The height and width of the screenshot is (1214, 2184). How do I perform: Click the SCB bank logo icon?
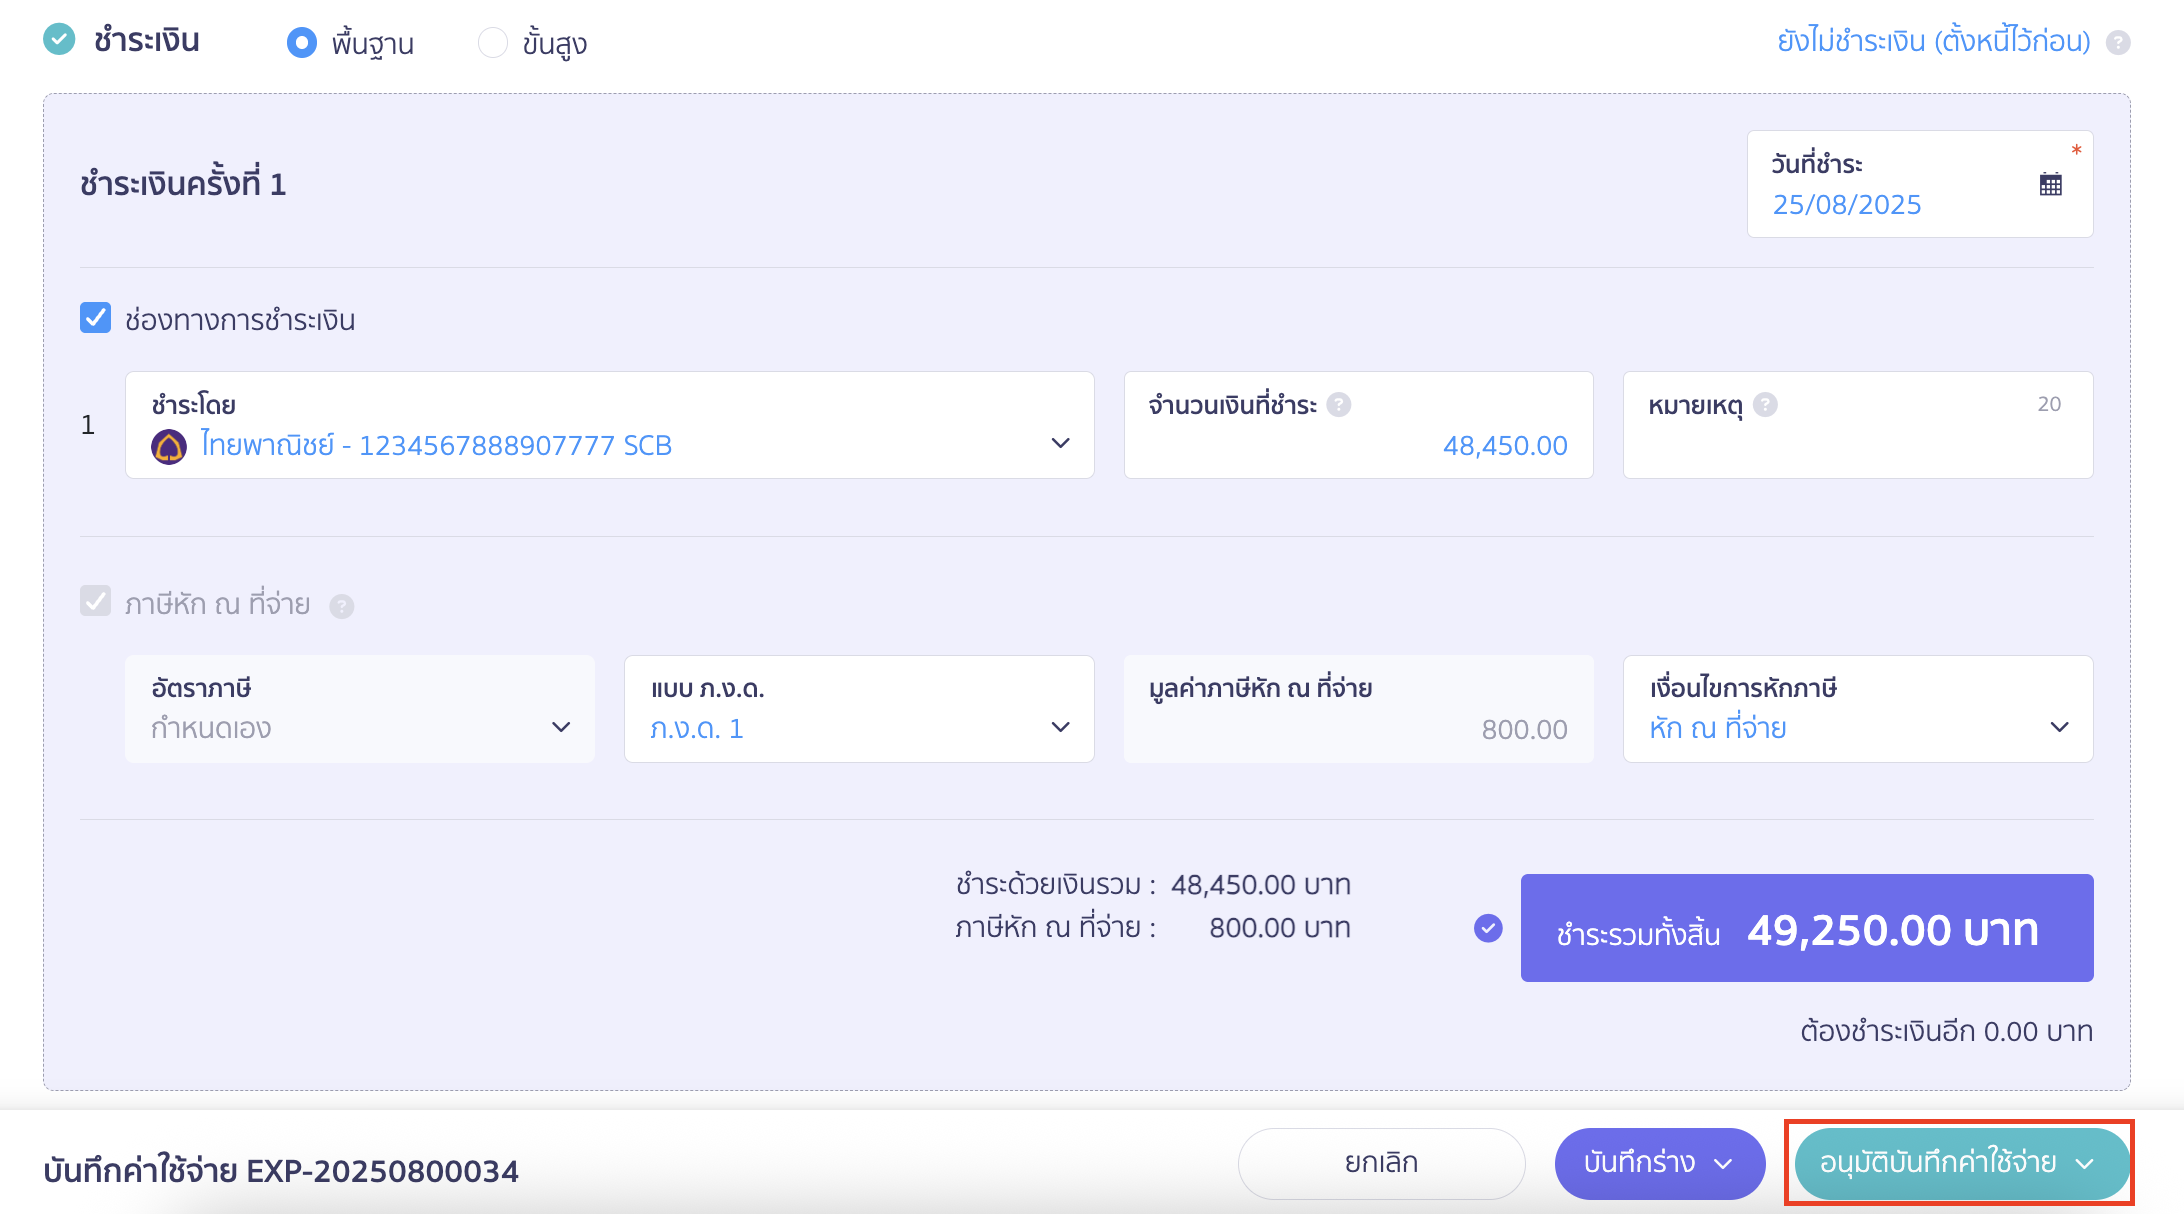coord(169,446)
